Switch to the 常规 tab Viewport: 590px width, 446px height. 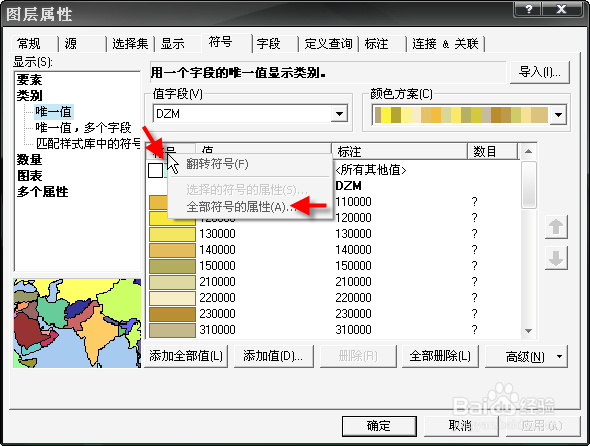(x=29, y=44)
